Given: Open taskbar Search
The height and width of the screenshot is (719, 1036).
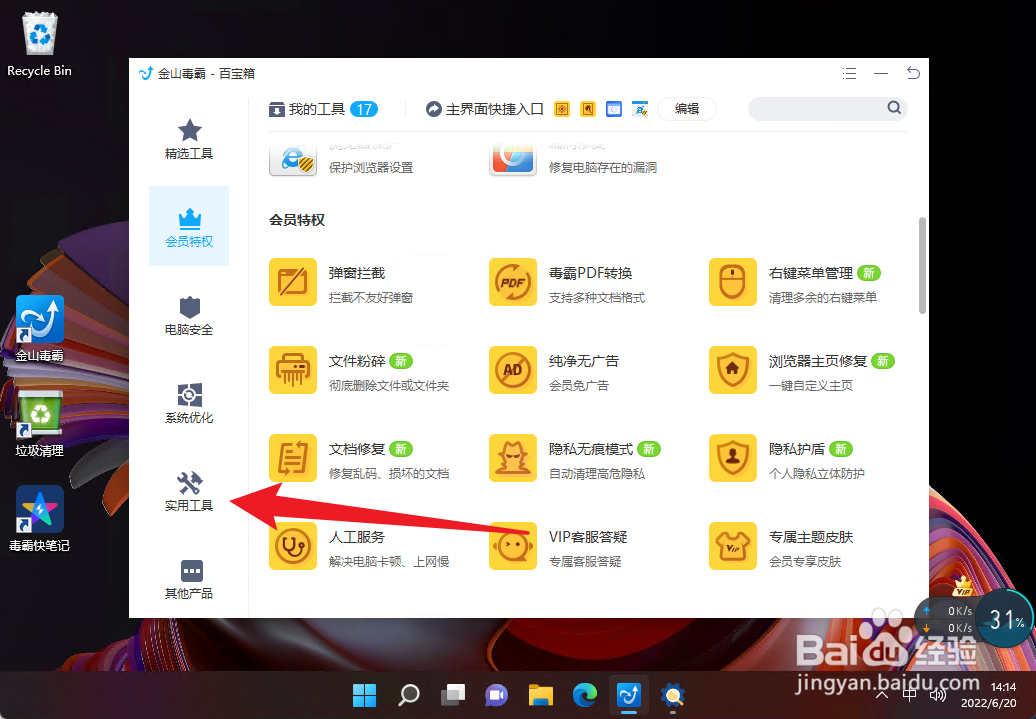Looking at the screenshot, I should [x=409, y=695].
